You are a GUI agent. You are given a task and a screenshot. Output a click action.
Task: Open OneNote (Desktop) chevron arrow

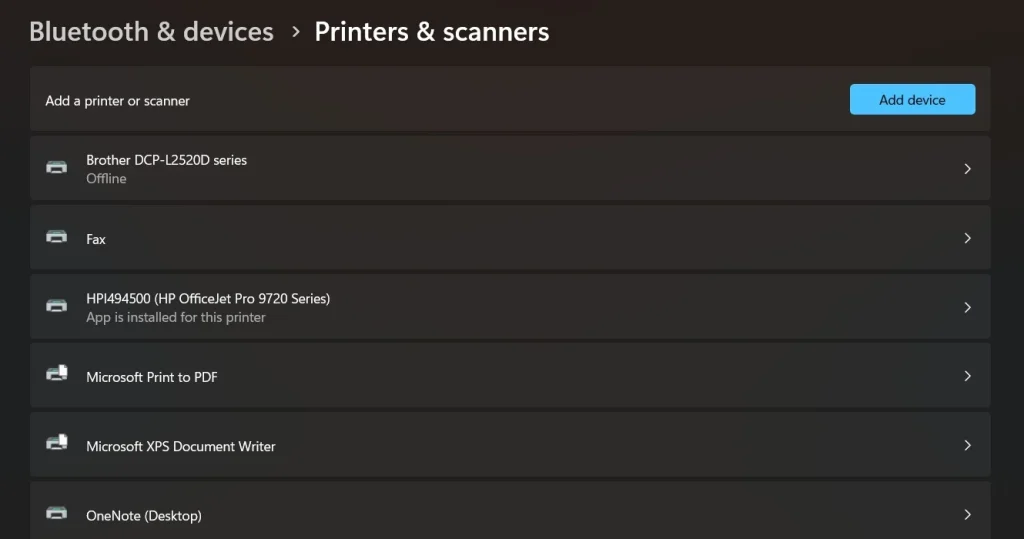[x=967, y=514]
